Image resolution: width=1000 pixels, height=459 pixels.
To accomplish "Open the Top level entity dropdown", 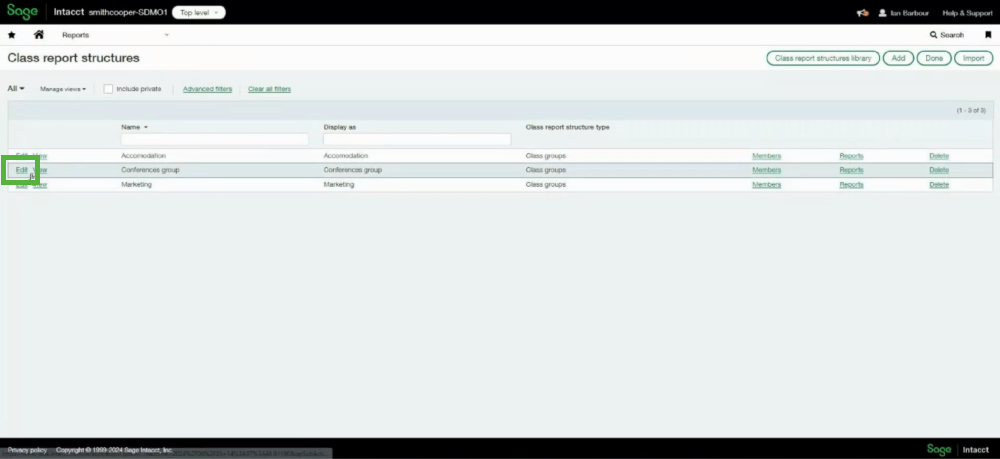I will coord(199,13).
